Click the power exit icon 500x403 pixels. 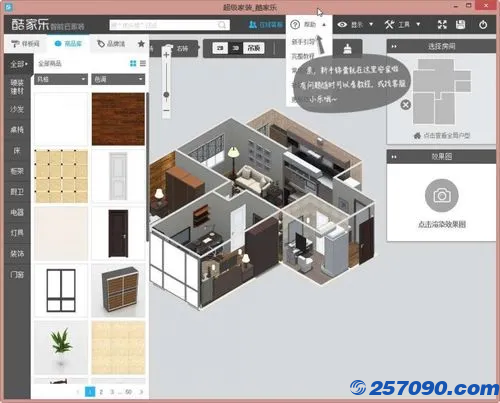click(483, 25)
